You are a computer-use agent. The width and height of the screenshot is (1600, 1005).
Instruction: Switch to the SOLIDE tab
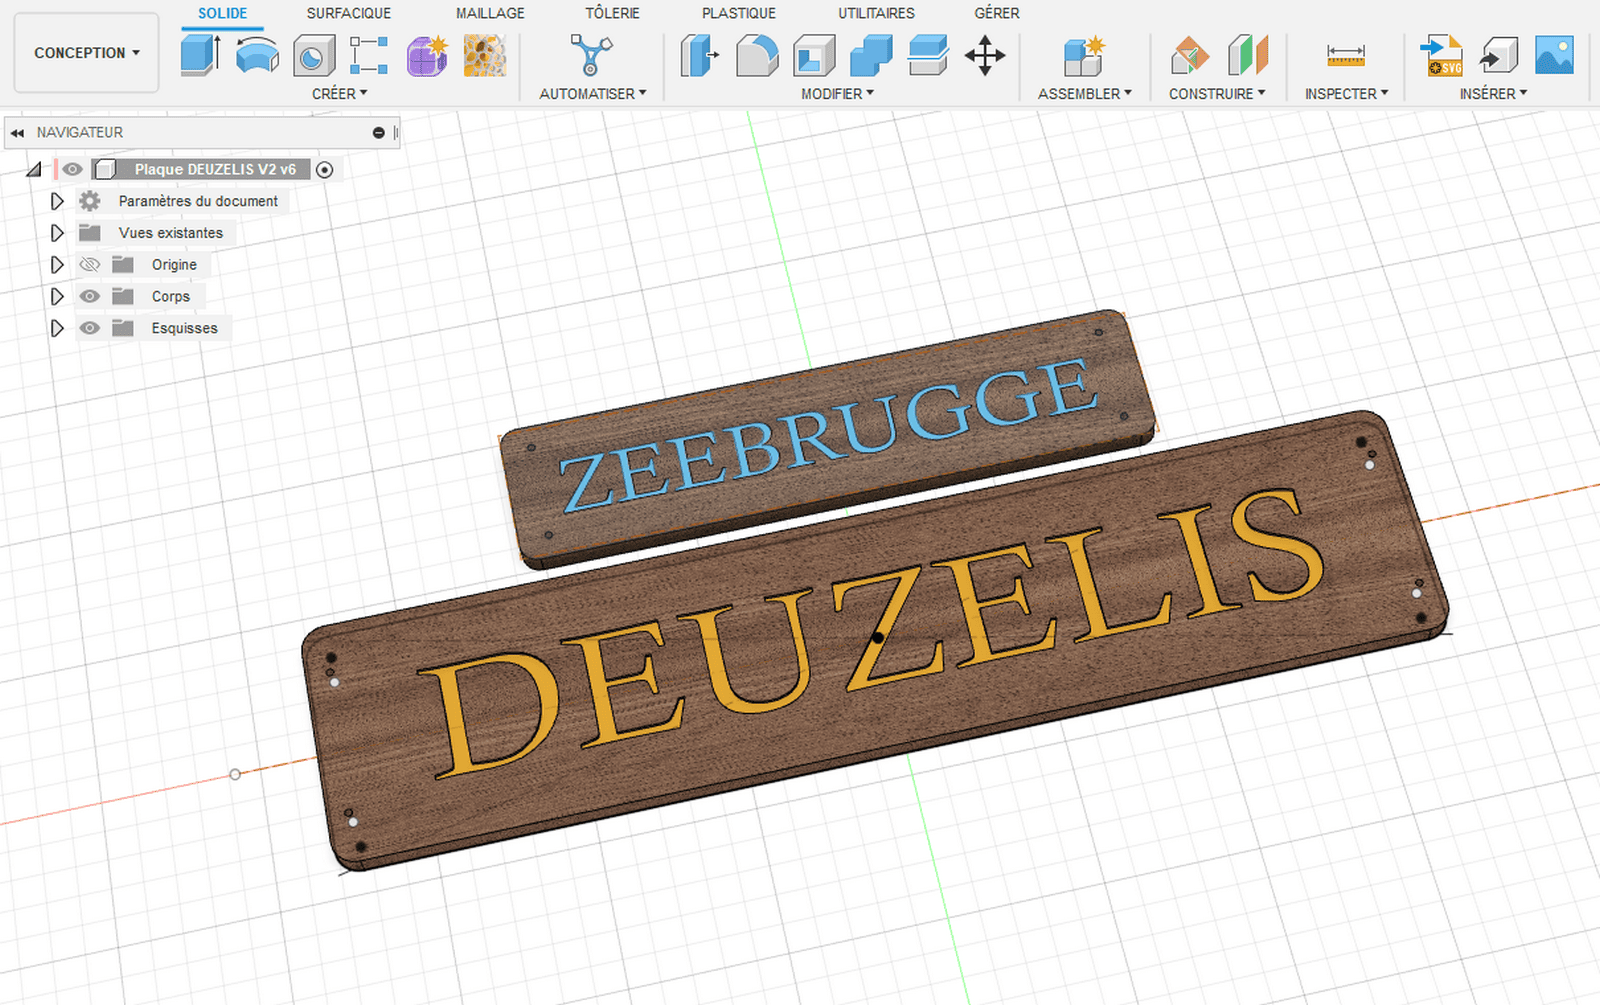click(222, 13)
